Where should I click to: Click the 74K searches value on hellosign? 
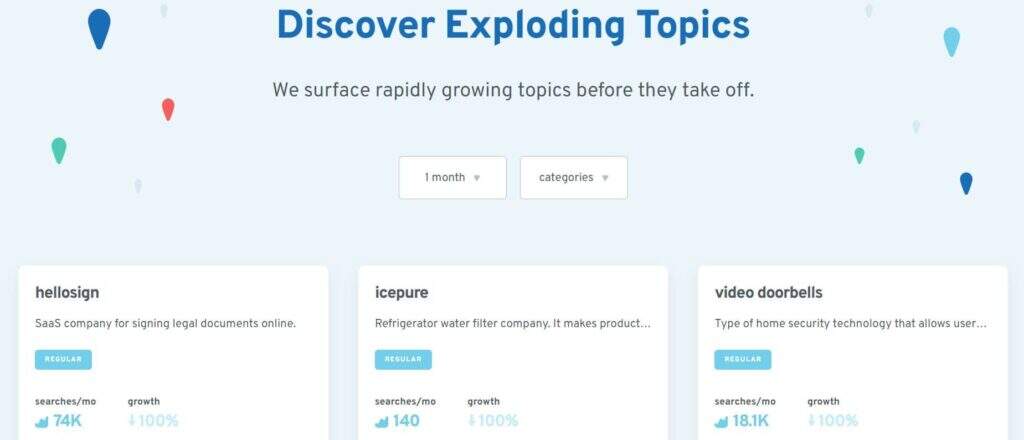(67, 421)
